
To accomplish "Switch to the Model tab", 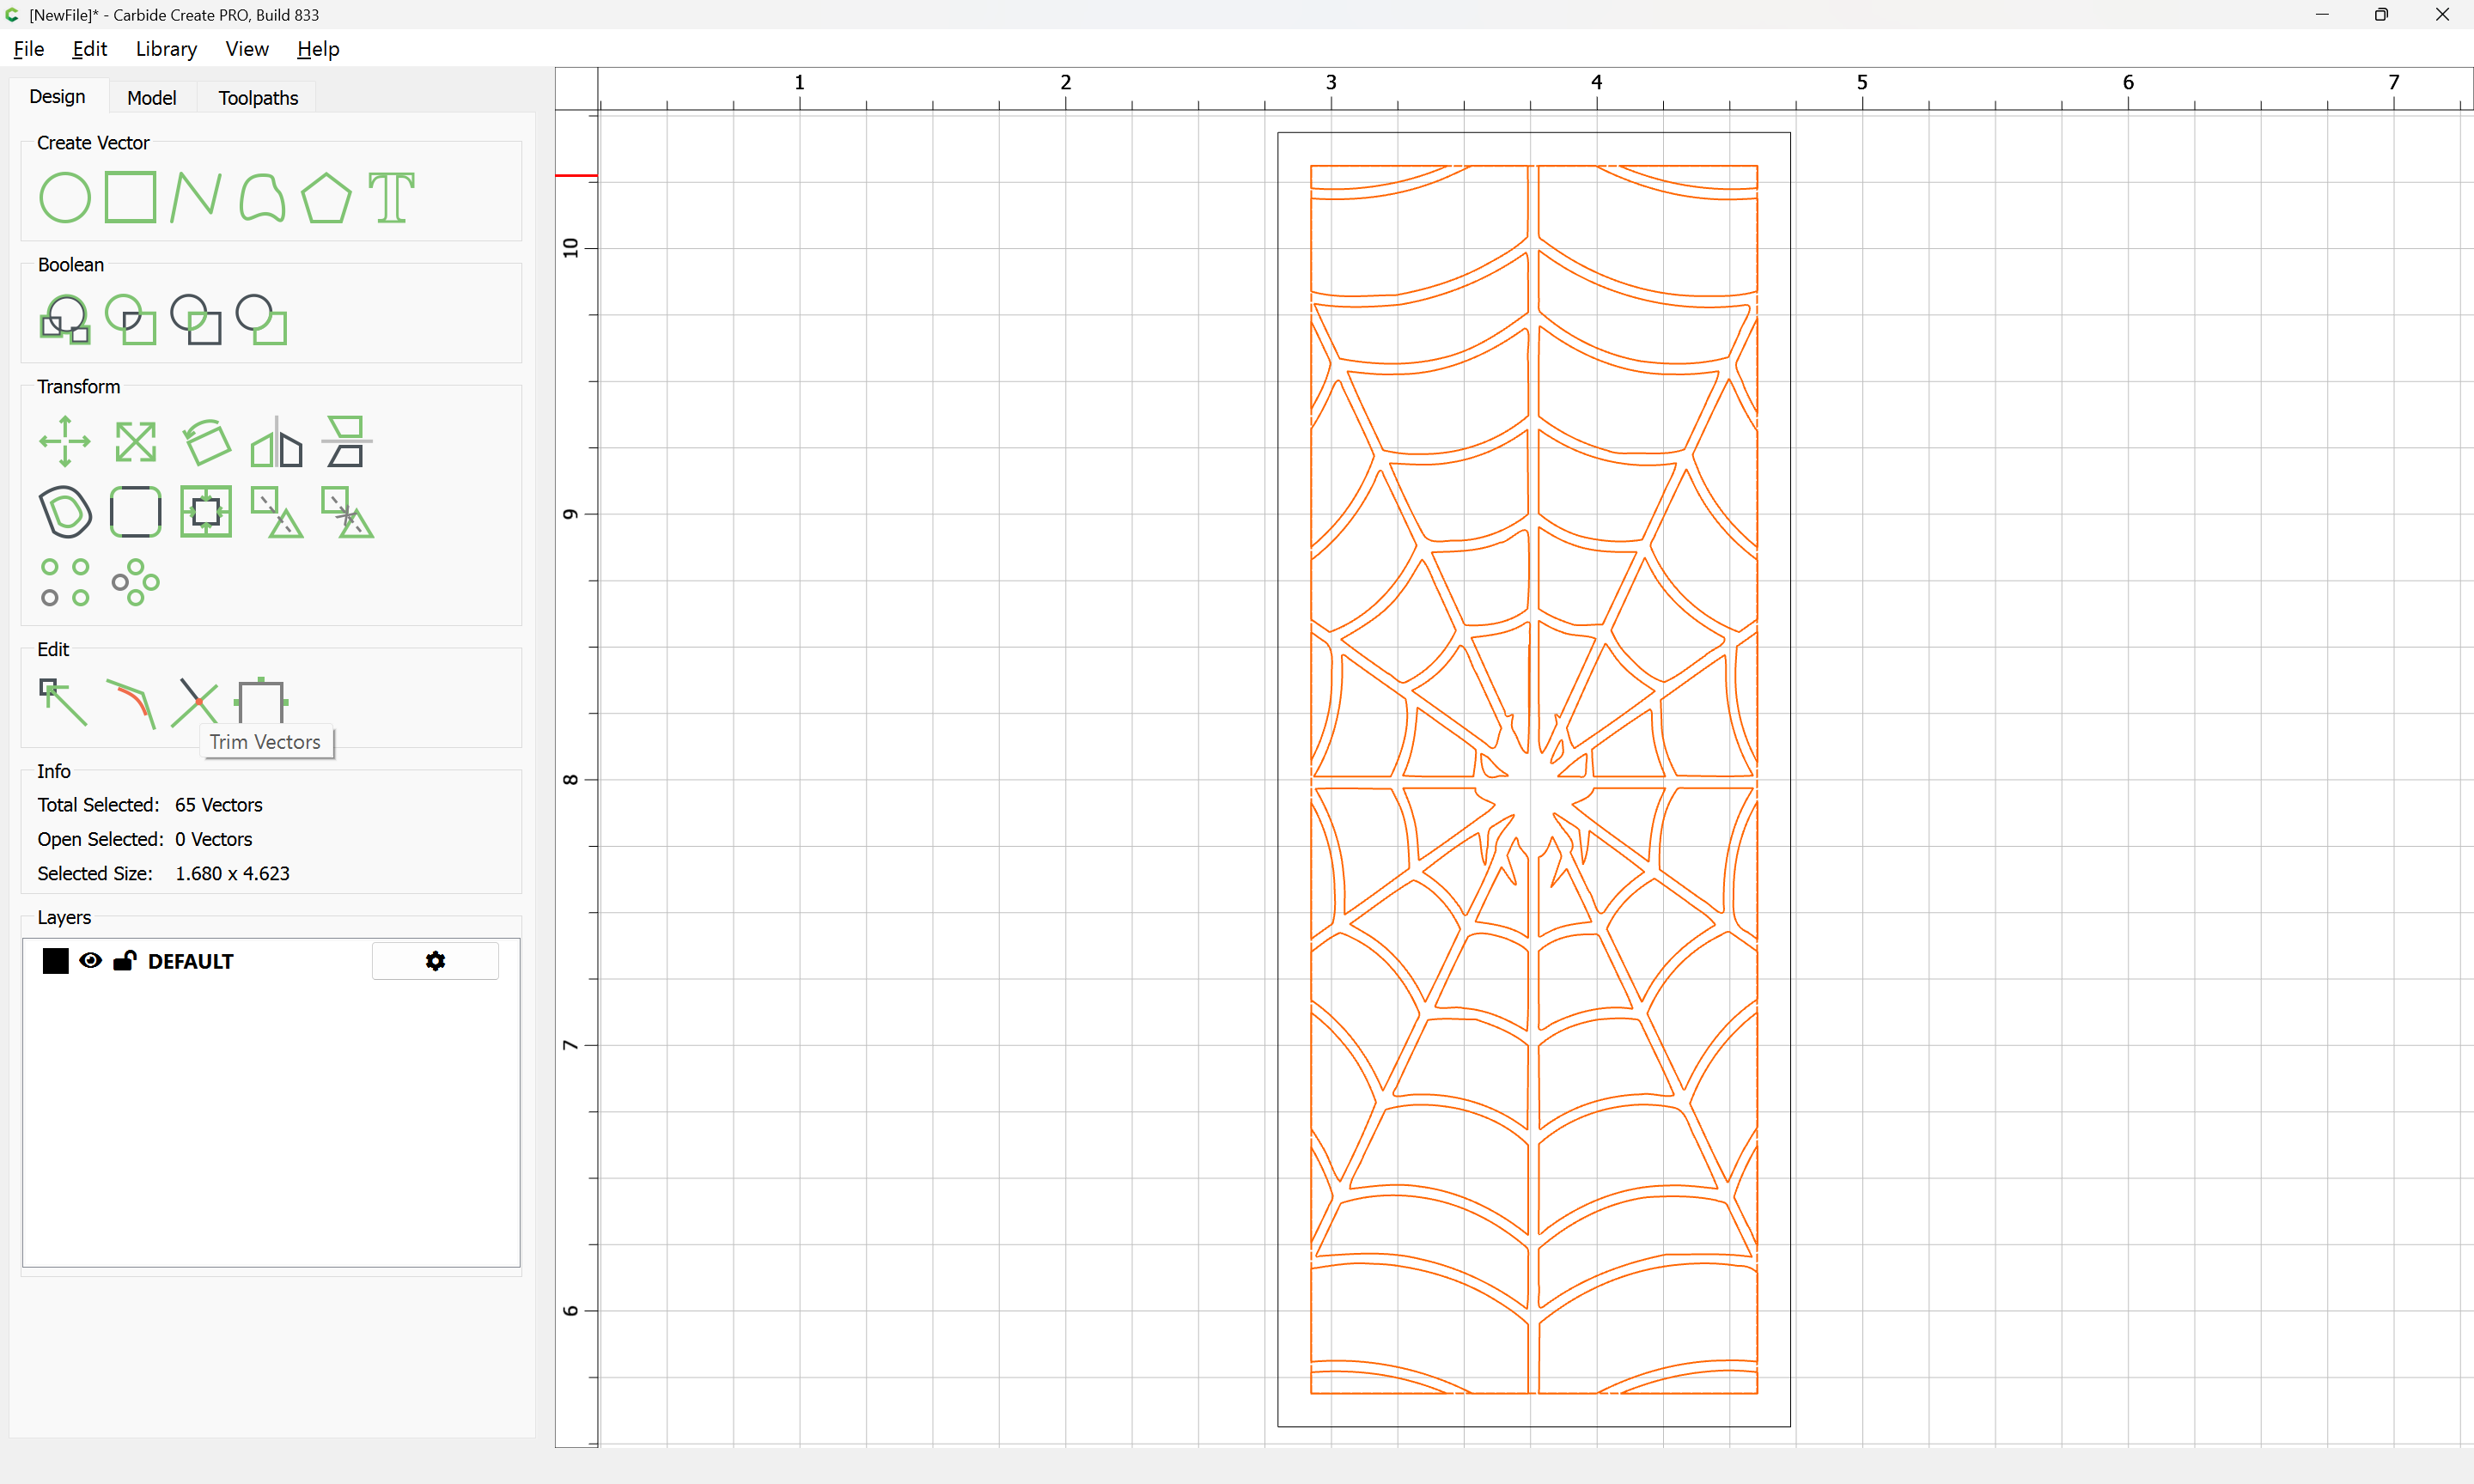I will coord(151,98).
